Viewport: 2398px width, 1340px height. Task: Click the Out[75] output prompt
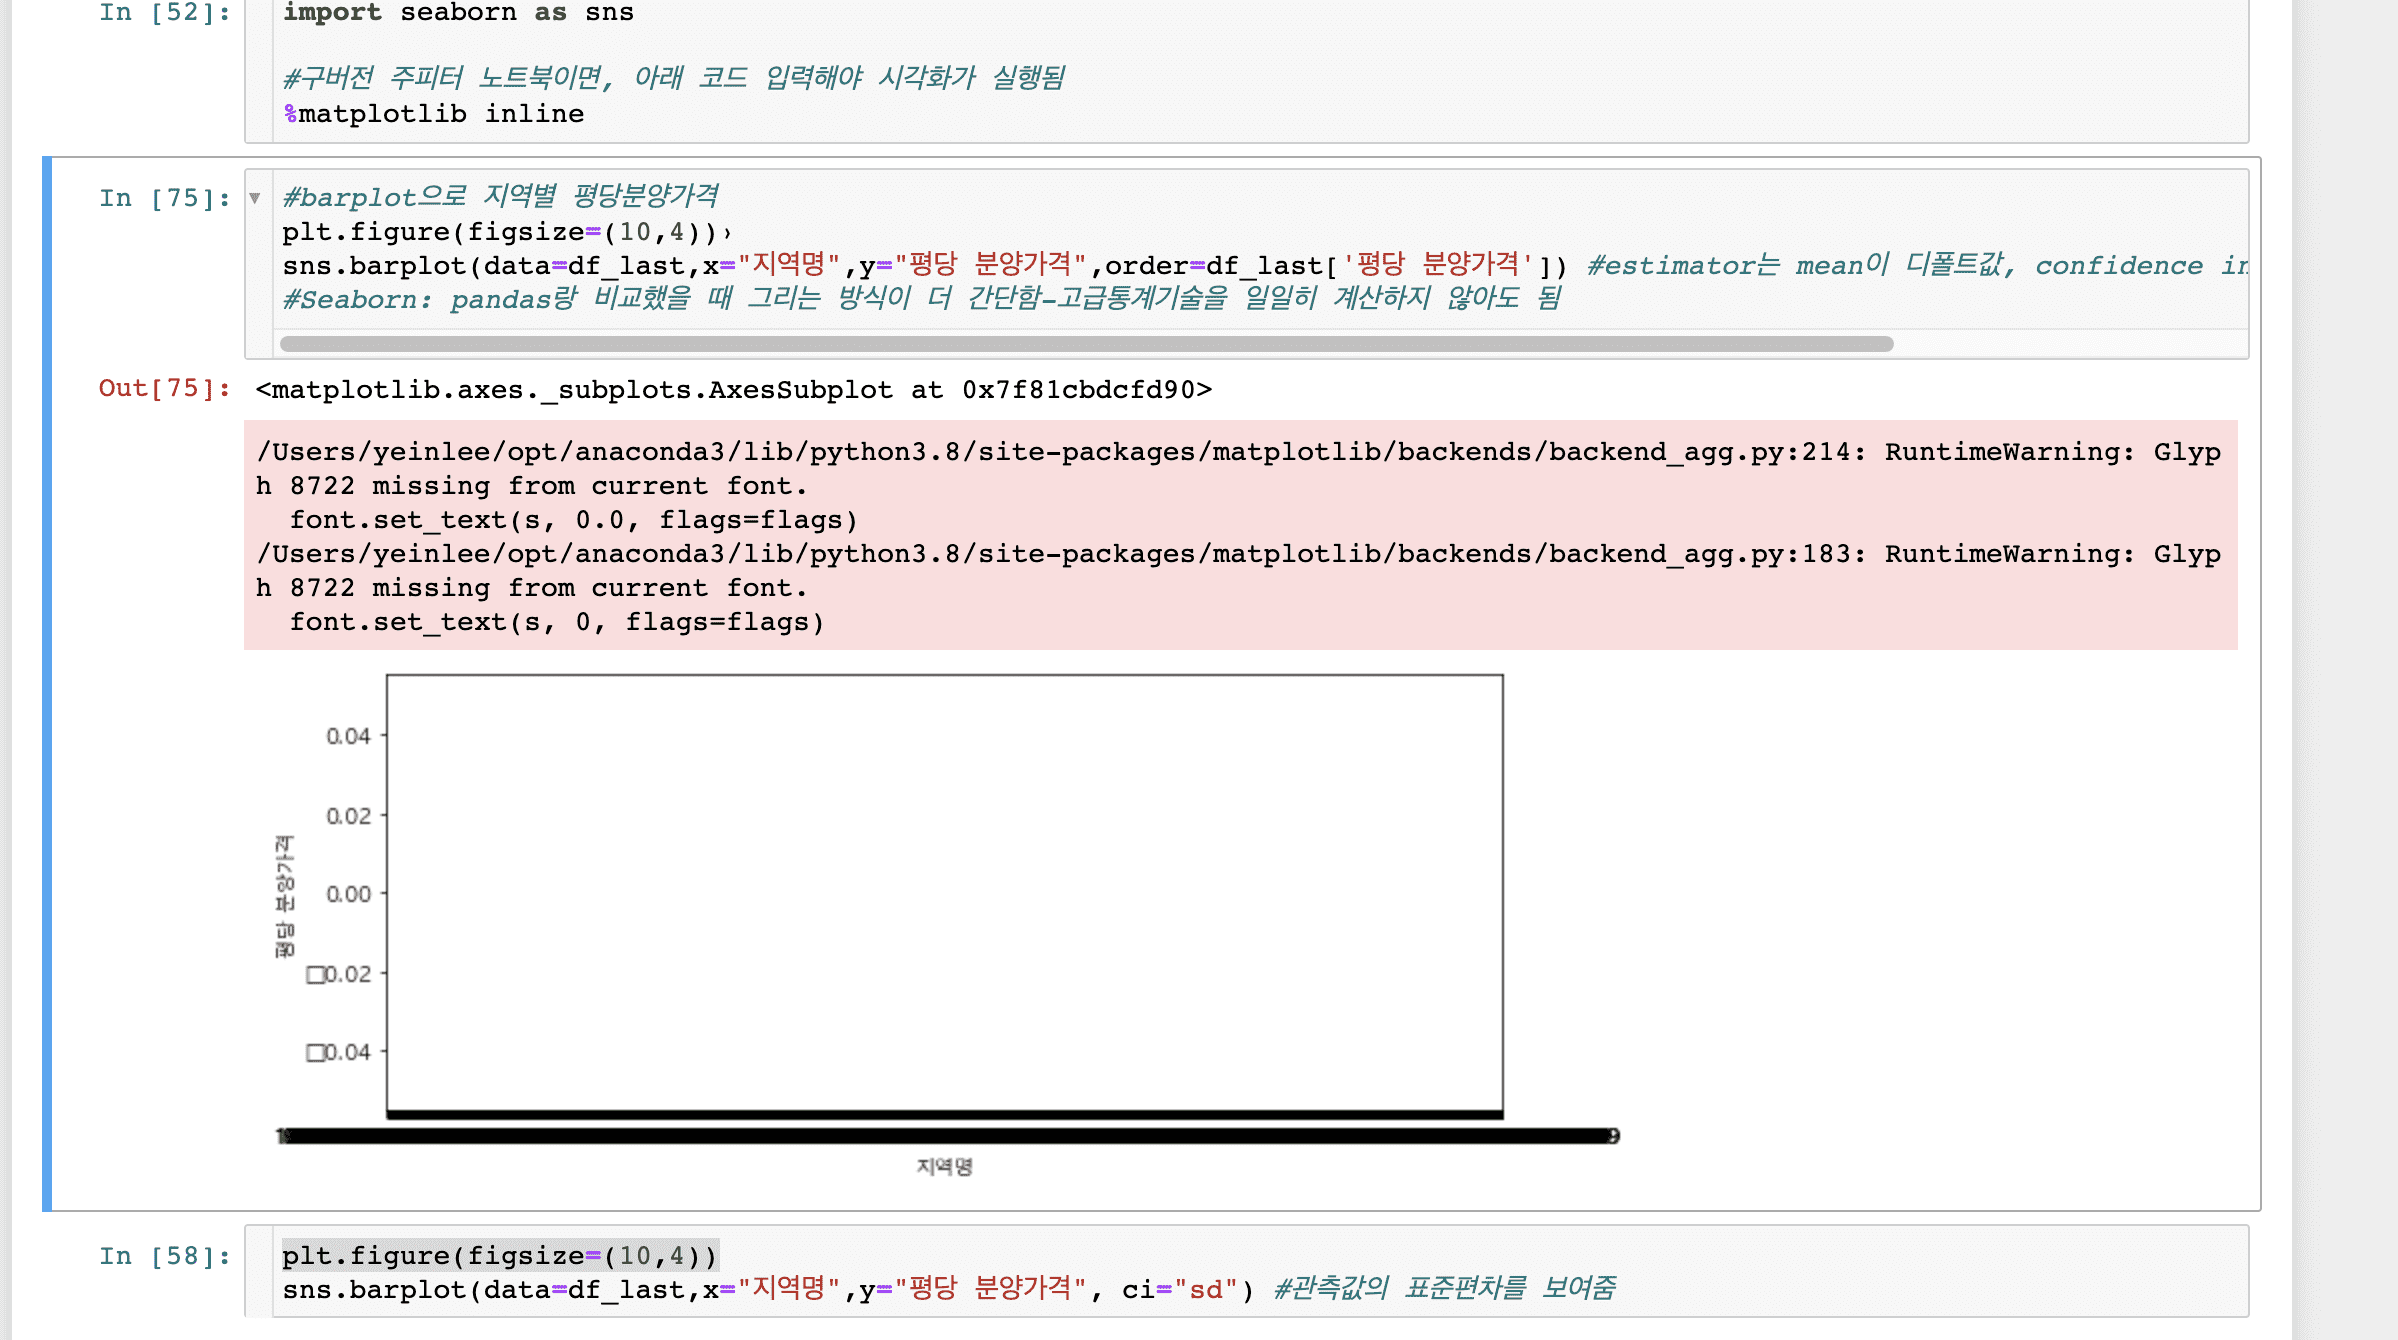164,389
